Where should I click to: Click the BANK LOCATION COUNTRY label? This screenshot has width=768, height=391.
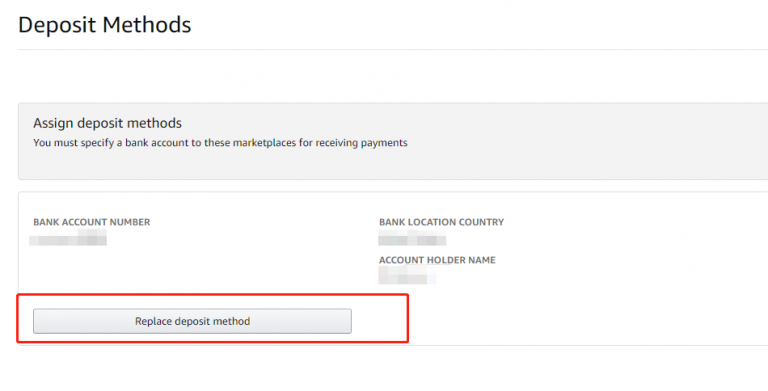[x=441, y=222]
